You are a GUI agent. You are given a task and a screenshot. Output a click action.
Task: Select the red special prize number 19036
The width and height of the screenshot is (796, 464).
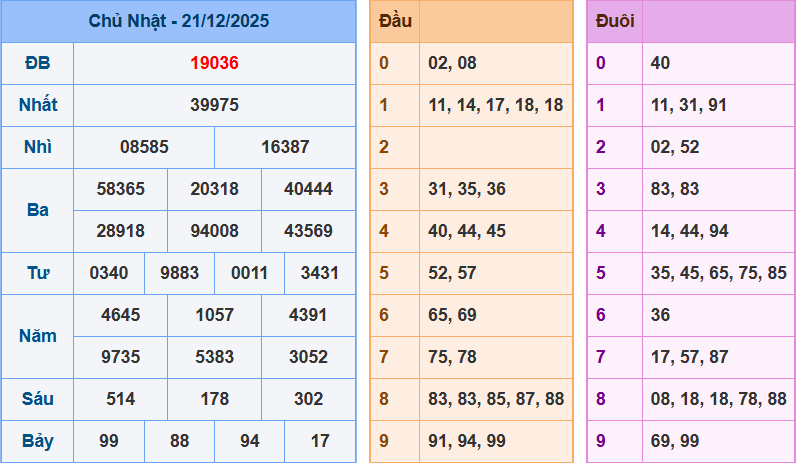214,63
